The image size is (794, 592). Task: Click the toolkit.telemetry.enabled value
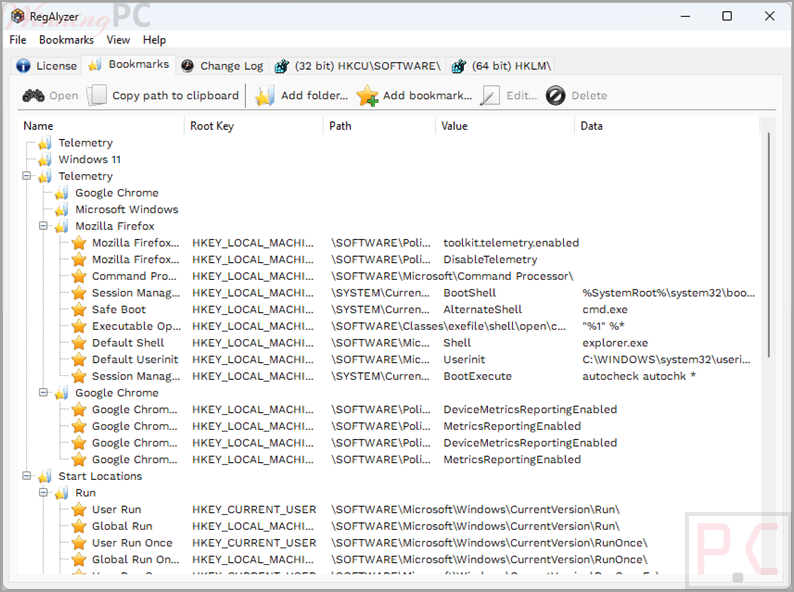pyautogui.click(x=511, y=243)
